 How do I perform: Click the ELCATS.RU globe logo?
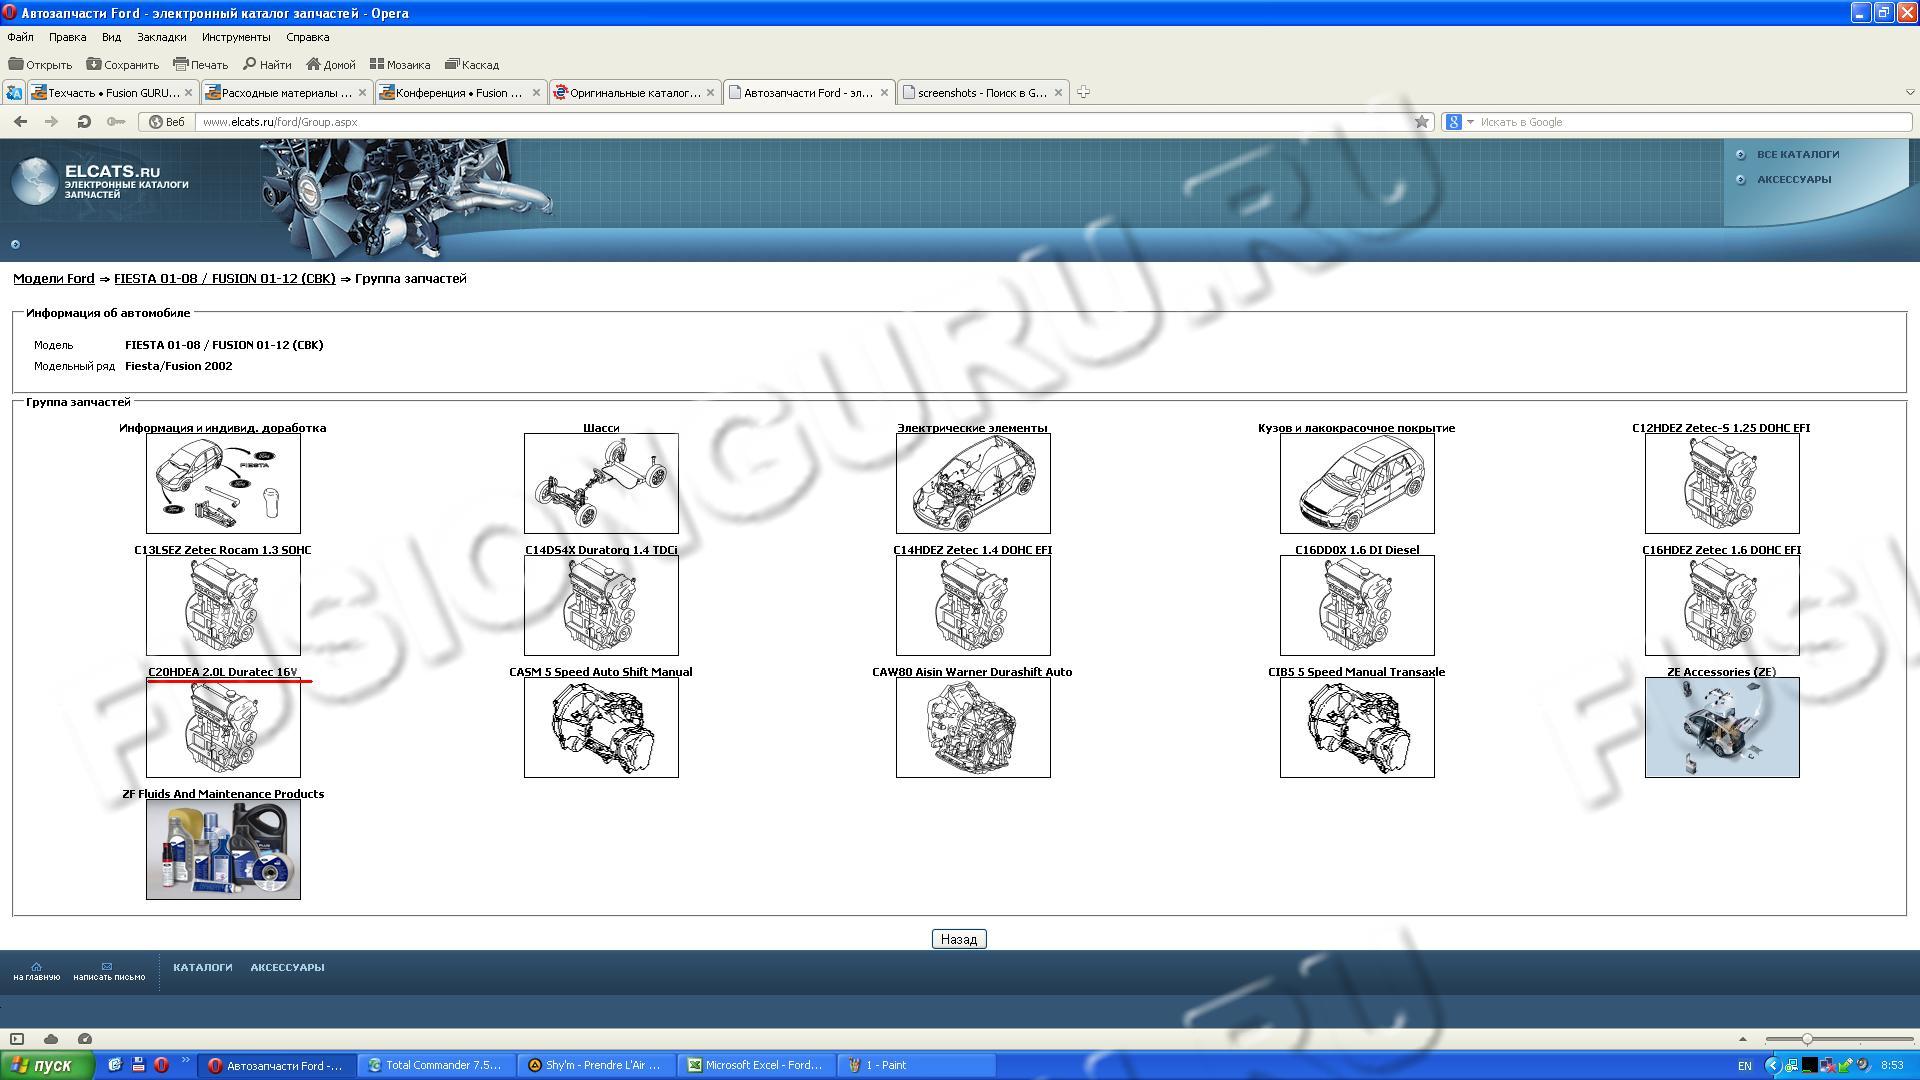coord(35,181)
